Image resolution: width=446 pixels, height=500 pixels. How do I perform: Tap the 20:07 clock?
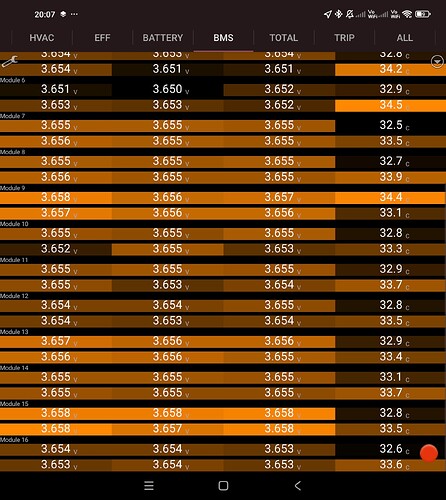pos(45,14)
